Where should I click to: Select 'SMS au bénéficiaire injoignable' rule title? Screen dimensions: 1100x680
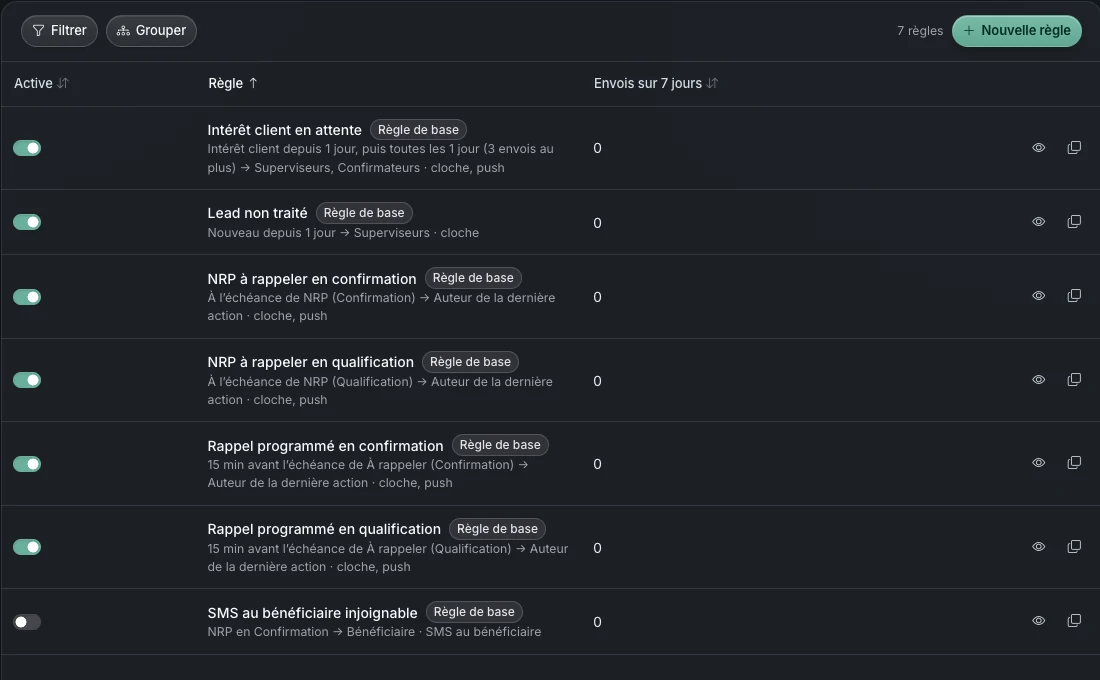(x=312, y=613)
